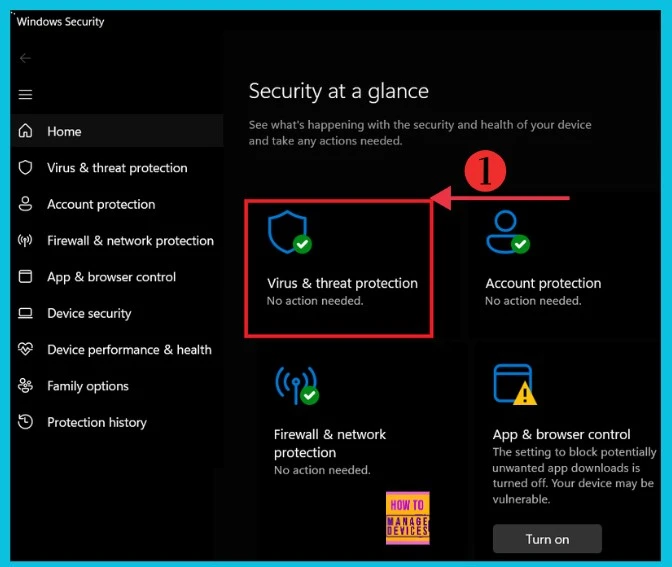Click the App & browser control warning icon
672x567 pixels.
(x=515, y=384)
